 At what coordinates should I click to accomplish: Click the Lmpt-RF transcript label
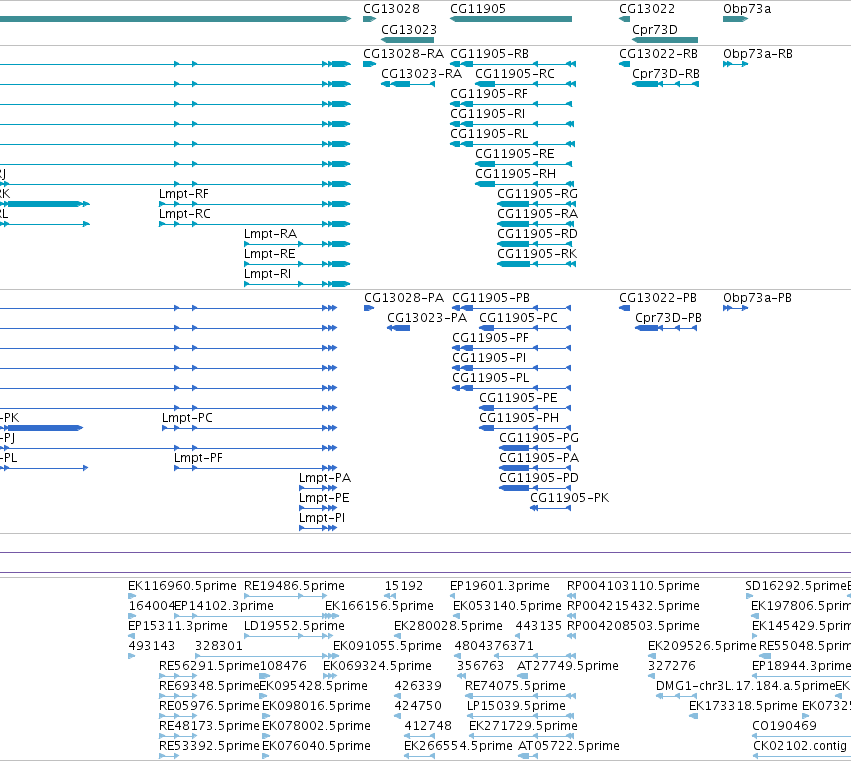pyautogui.click(x=183, y=194)
